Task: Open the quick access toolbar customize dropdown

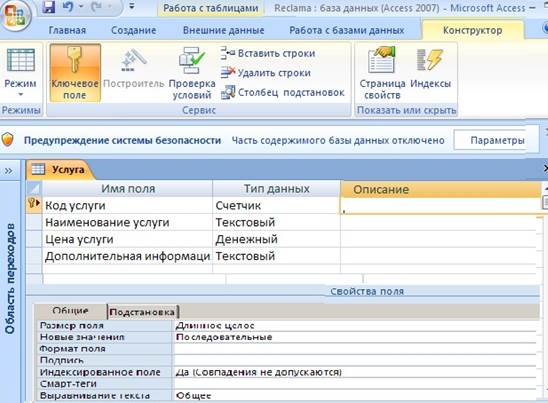Action: click(x=132, y=7)
